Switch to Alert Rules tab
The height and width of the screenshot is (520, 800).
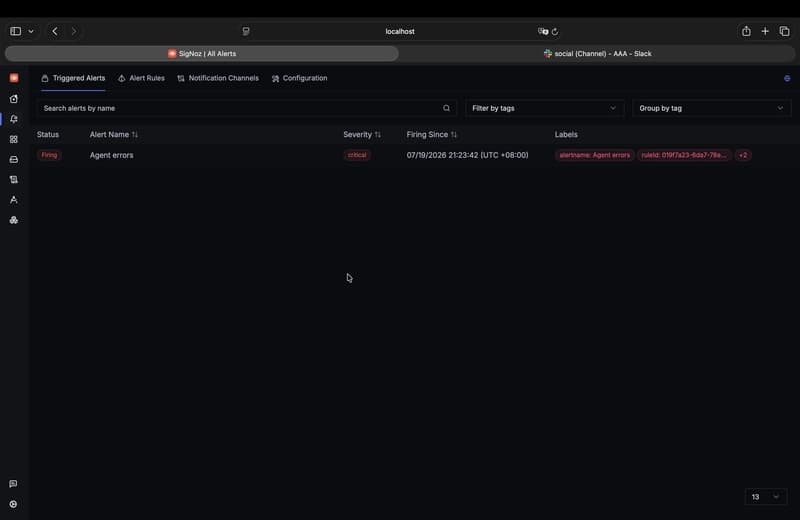tap(141, 78)
